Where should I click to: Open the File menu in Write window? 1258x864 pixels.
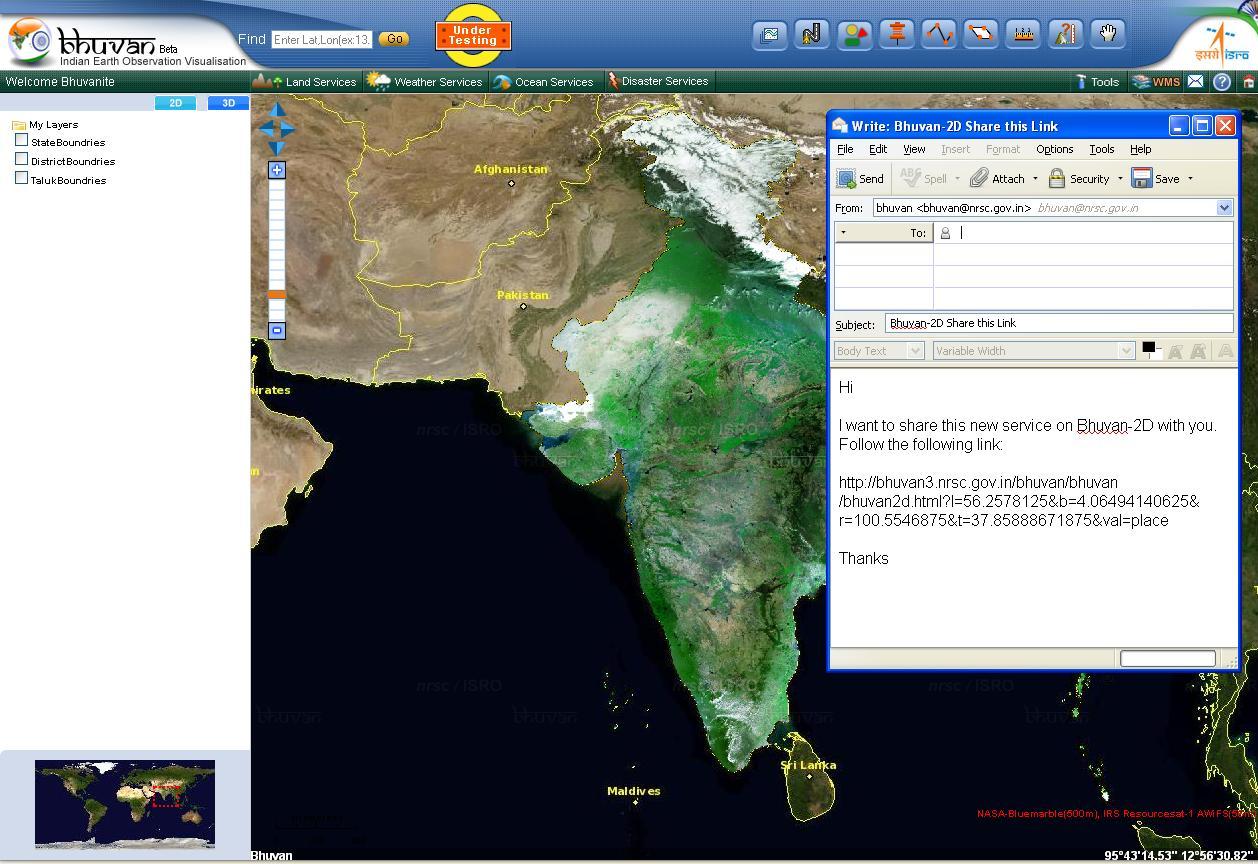(x=845, y=149)
